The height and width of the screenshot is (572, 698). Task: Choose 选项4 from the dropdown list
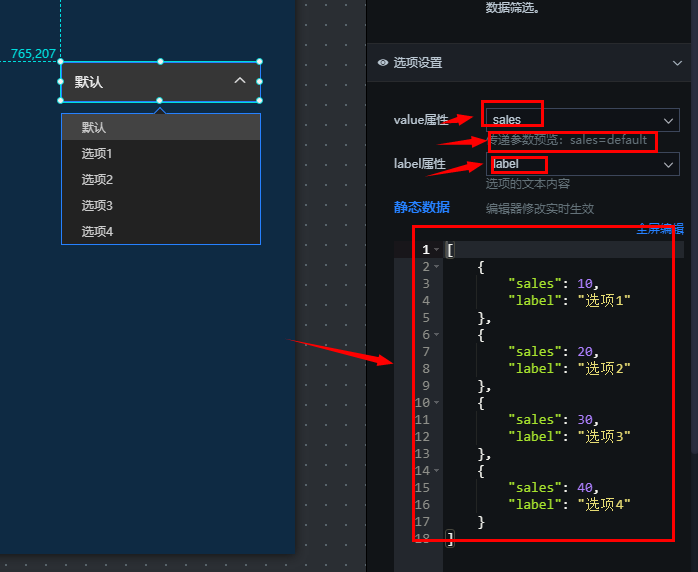click(x=161, y=231)
